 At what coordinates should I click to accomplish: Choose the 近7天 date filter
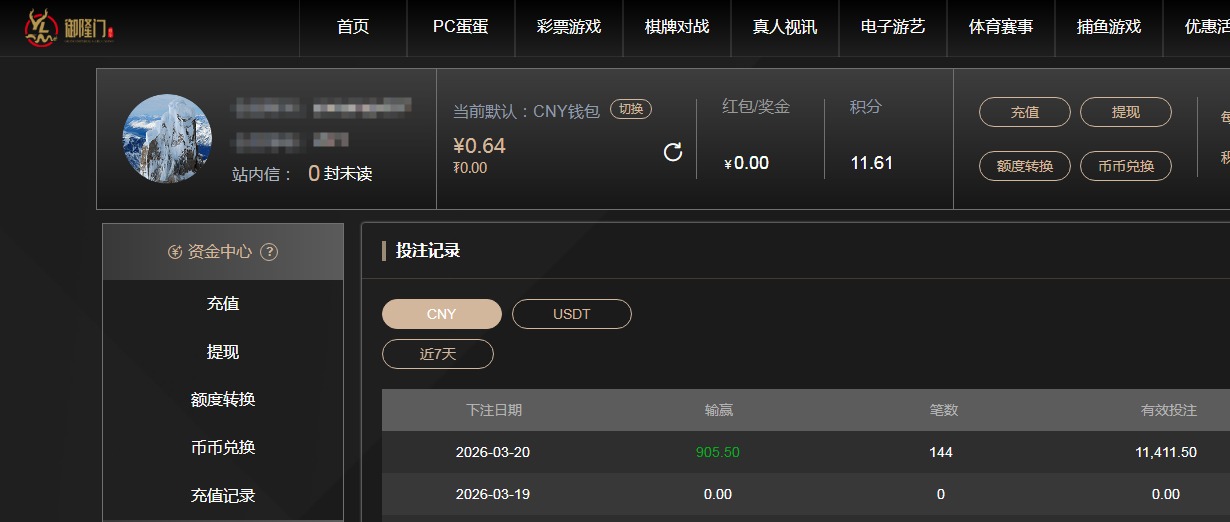pyautogui.click(x=438, y=354)
